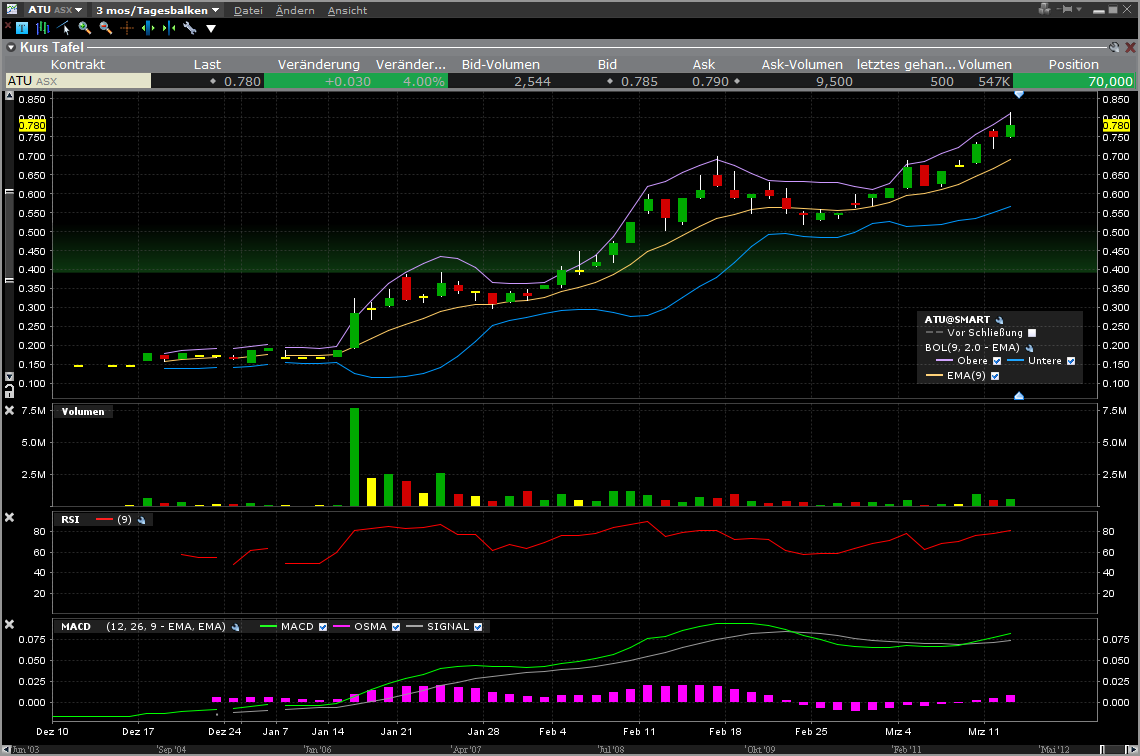Click the Bid column header
This screenshot has height=756, width=1140.
click(607, 64)
